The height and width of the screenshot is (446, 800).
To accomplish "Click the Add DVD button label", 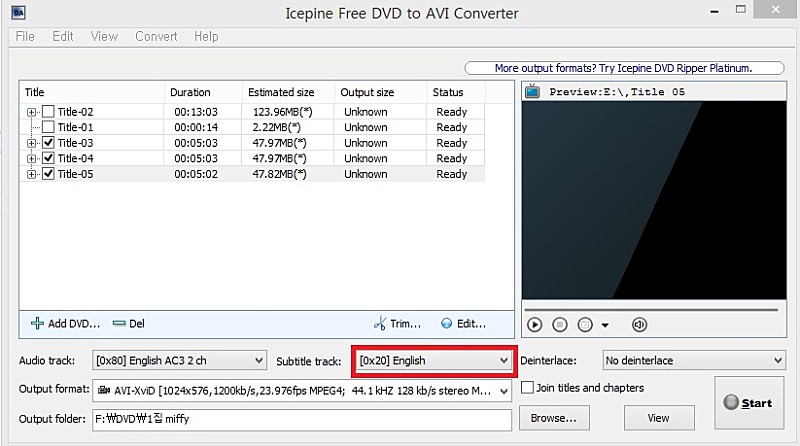I will pos(74,324).
